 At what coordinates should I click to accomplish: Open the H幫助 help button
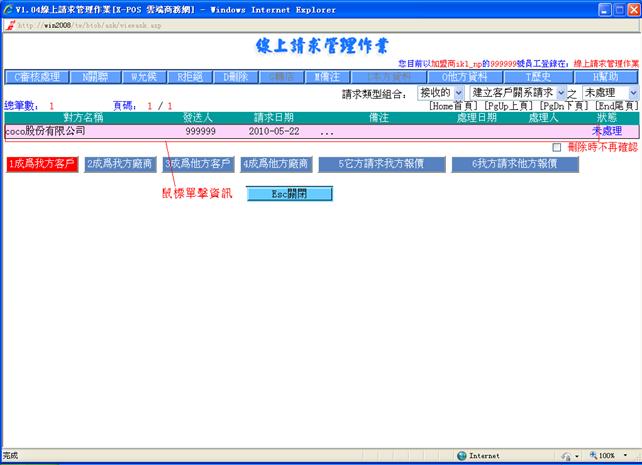click(604, 76)
